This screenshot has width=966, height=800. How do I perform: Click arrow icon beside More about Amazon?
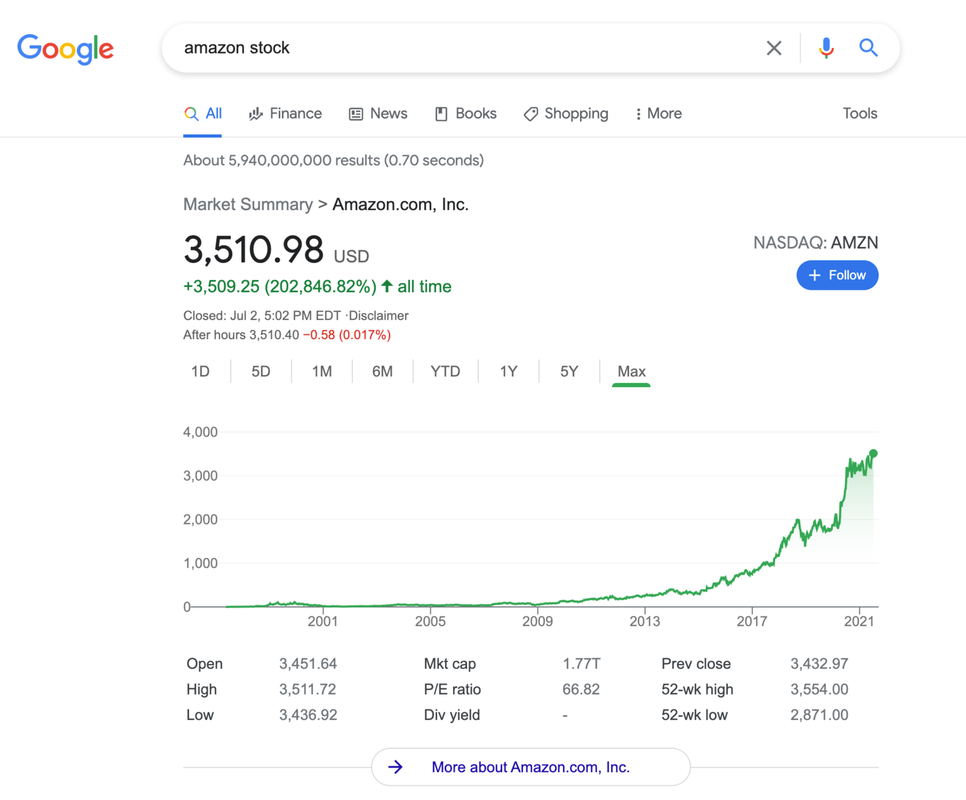point(395,767)
